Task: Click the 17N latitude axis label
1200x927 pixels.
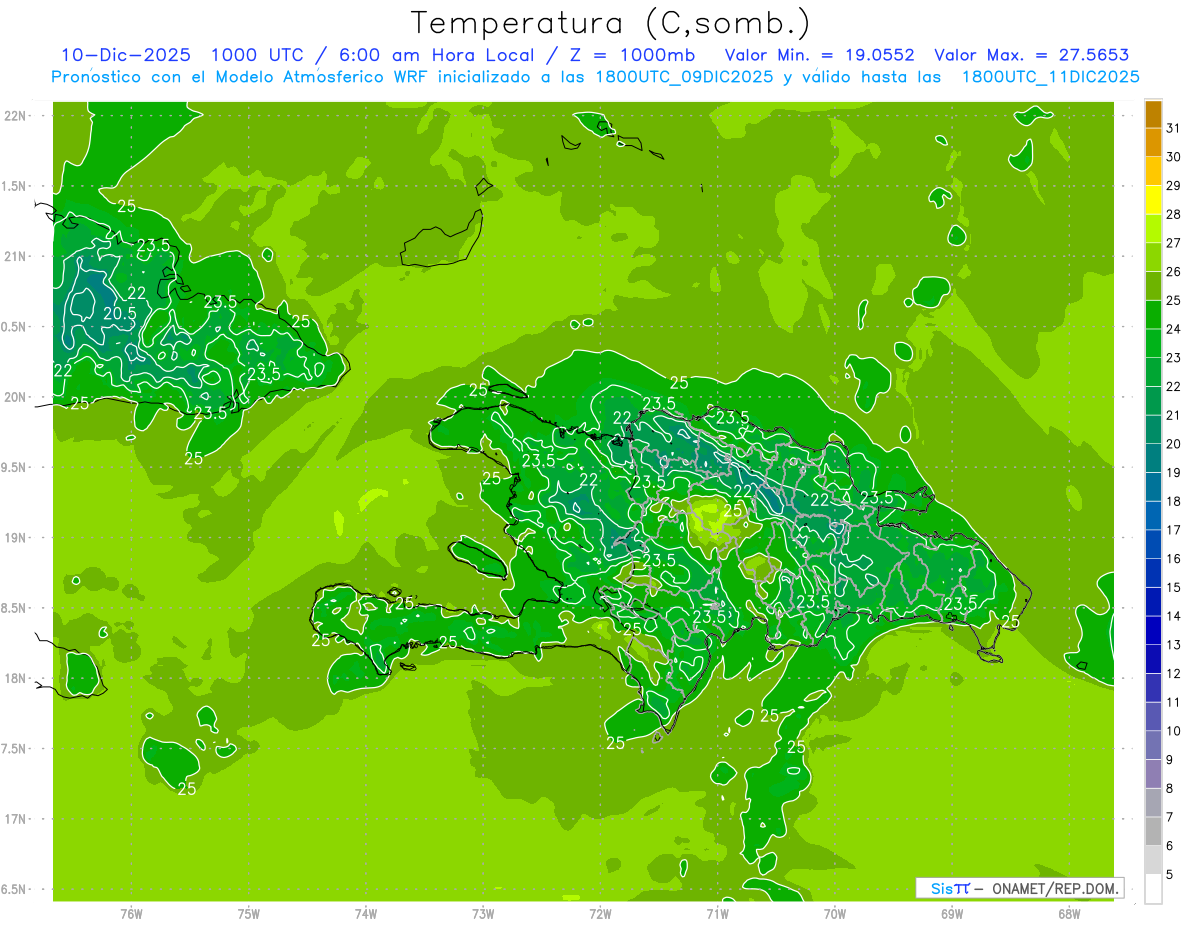Action: point(17,819)
